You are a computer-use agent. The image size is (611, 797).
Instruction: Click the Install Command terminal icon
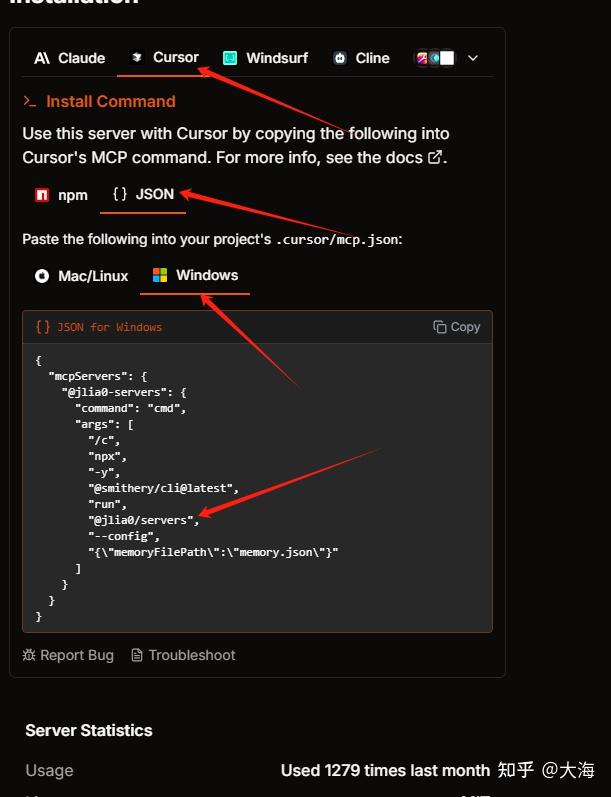pyautogui.click(x=30, y=101)
